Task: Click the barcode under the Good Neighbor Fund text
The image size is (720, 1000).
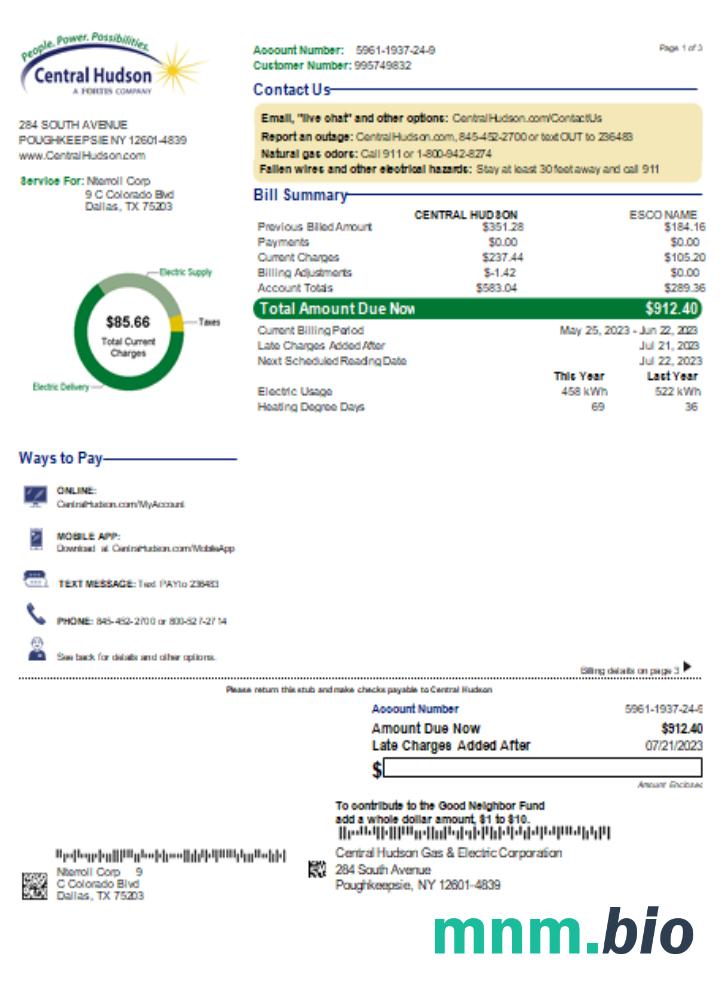Action: (473, 833)
